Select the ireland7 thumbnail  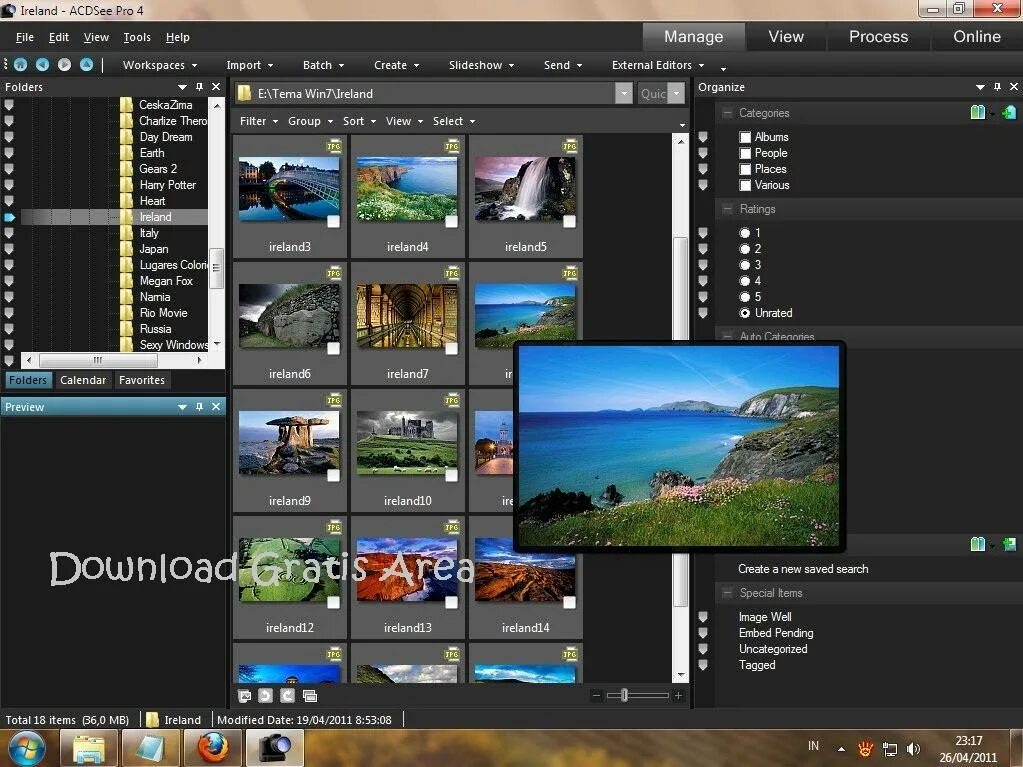coord(408,323)
